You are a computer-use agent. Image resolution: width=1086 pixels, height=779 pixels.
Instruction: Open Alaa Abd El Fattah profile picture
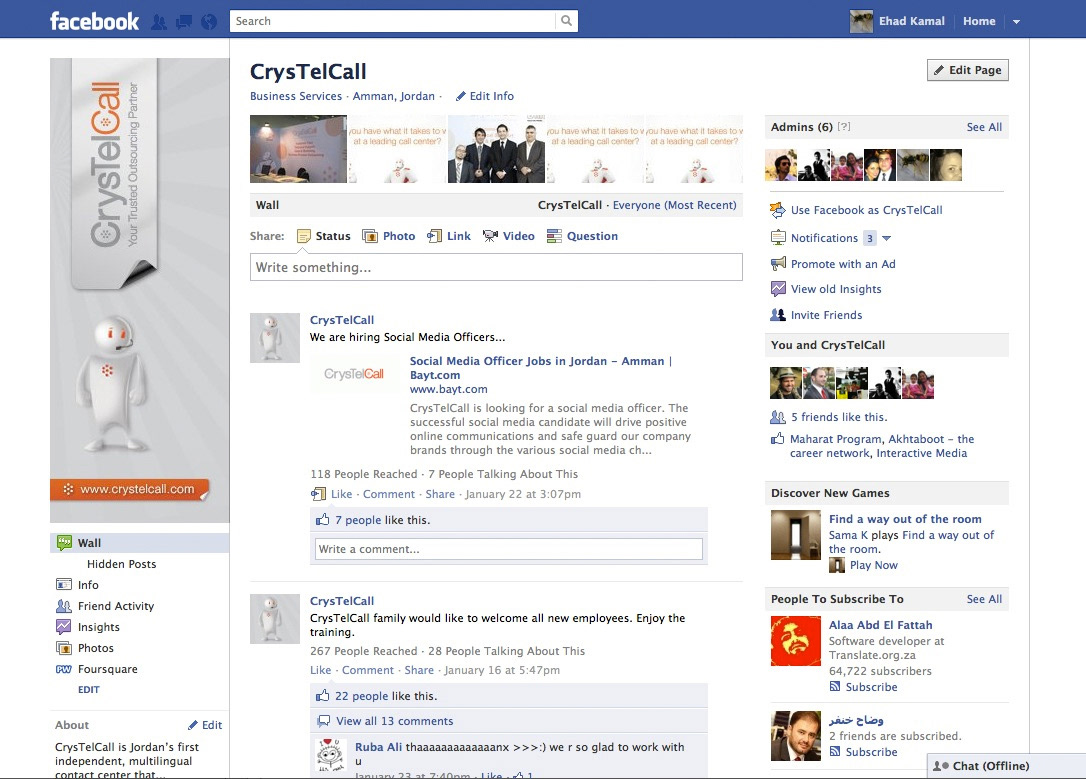796,641
